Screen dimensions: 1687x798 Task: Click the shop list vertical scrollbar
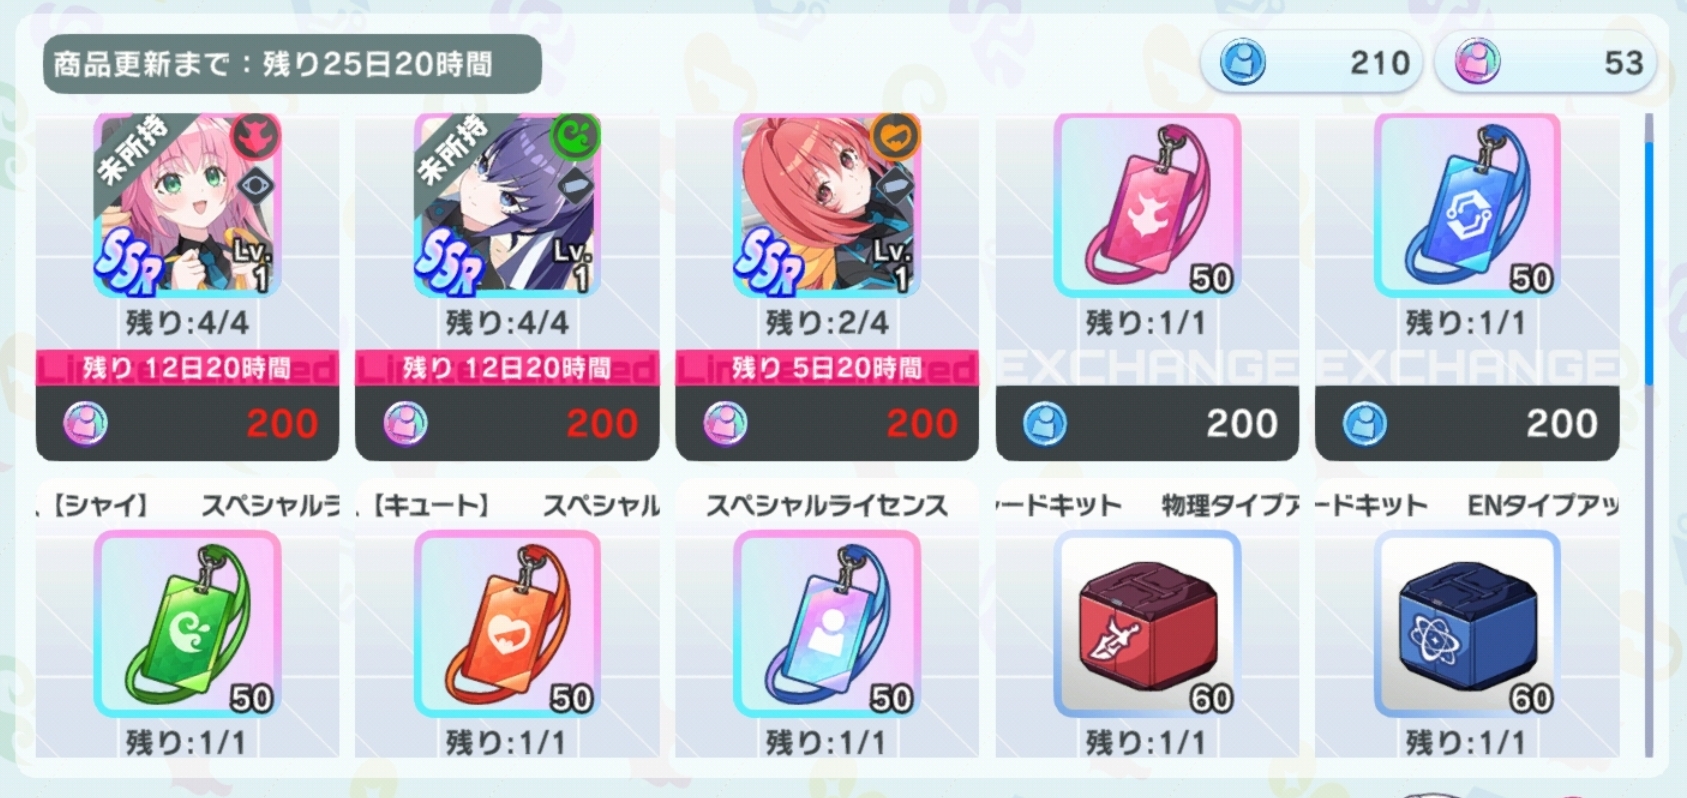click(x=1649, y=435)
